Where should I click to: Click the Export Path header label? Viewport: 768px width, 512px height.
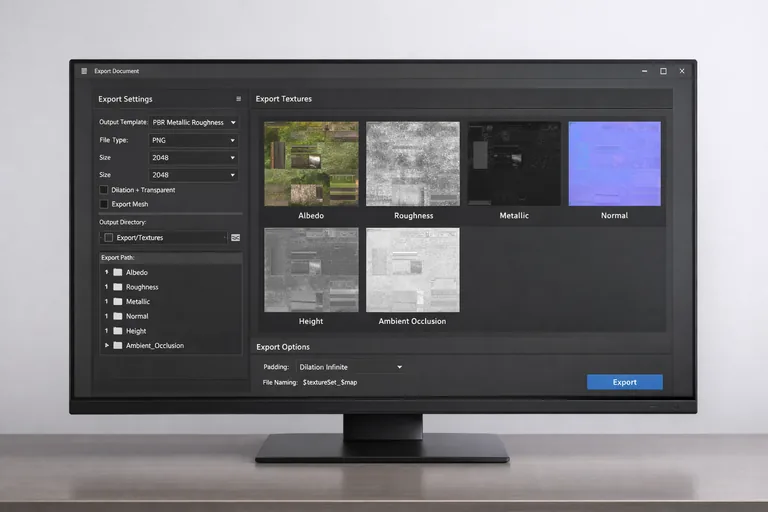(x=118, y=258)
